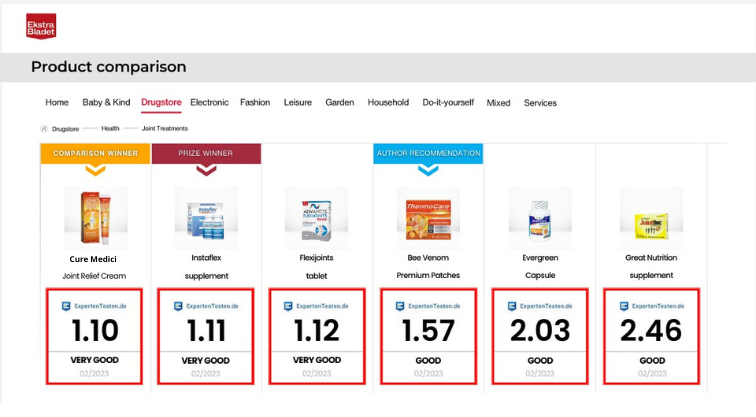Click the Product comparison heading
The image size is (756, 417).
tap(108, 67)
